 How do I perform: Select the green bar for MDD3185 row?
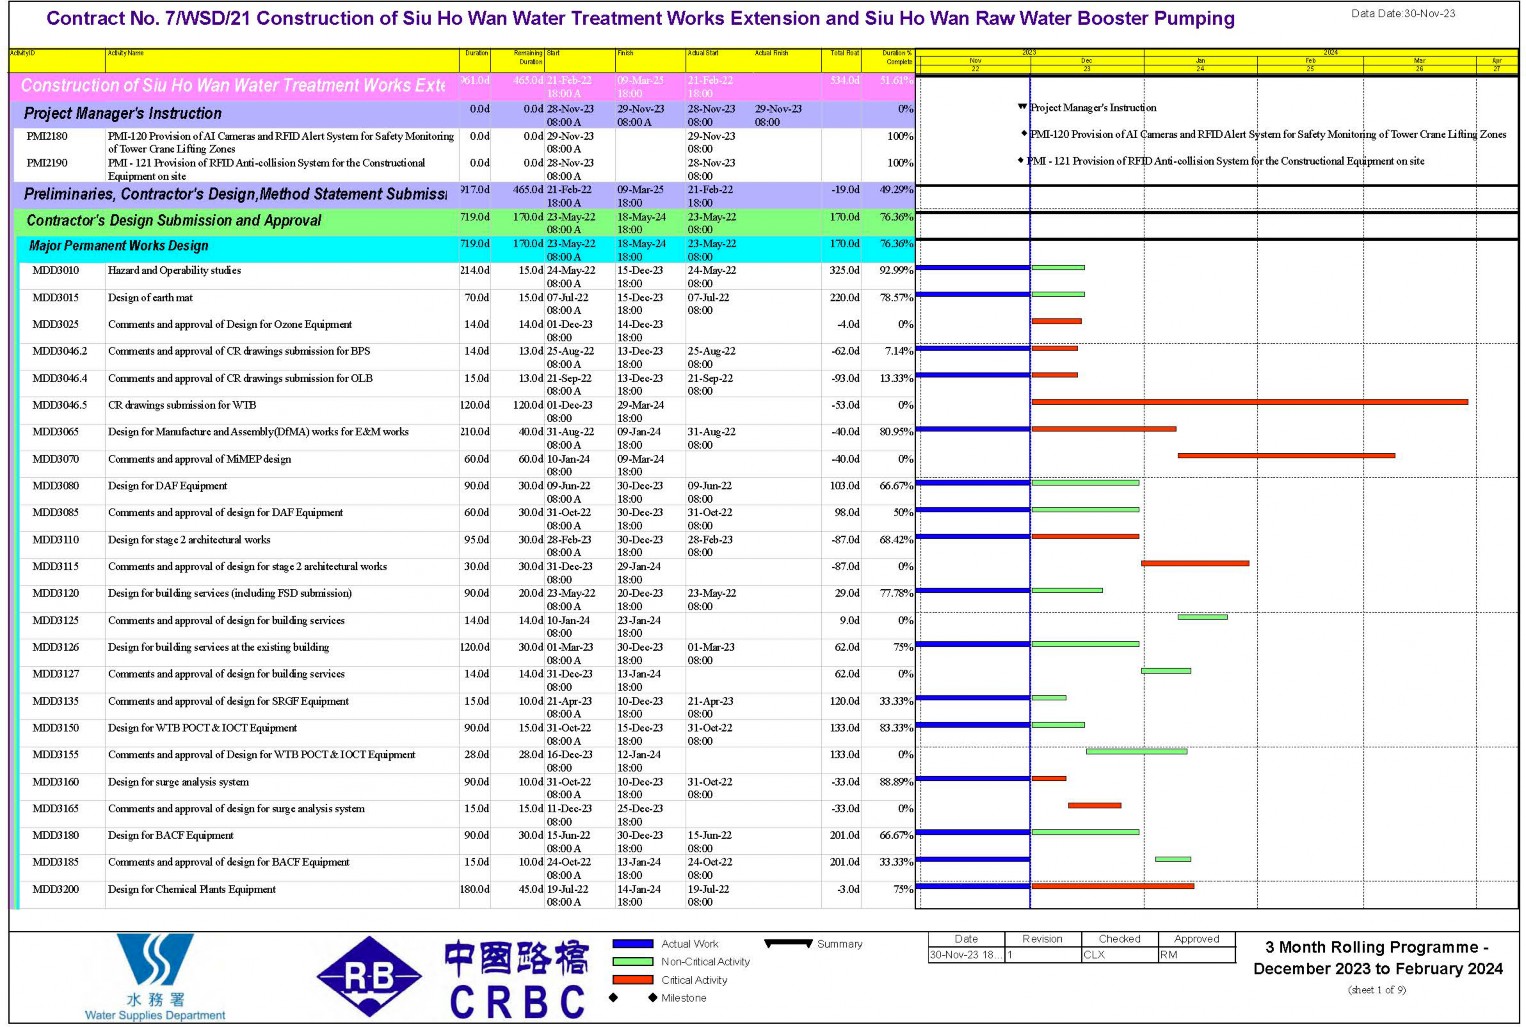tap(1173, 859)
